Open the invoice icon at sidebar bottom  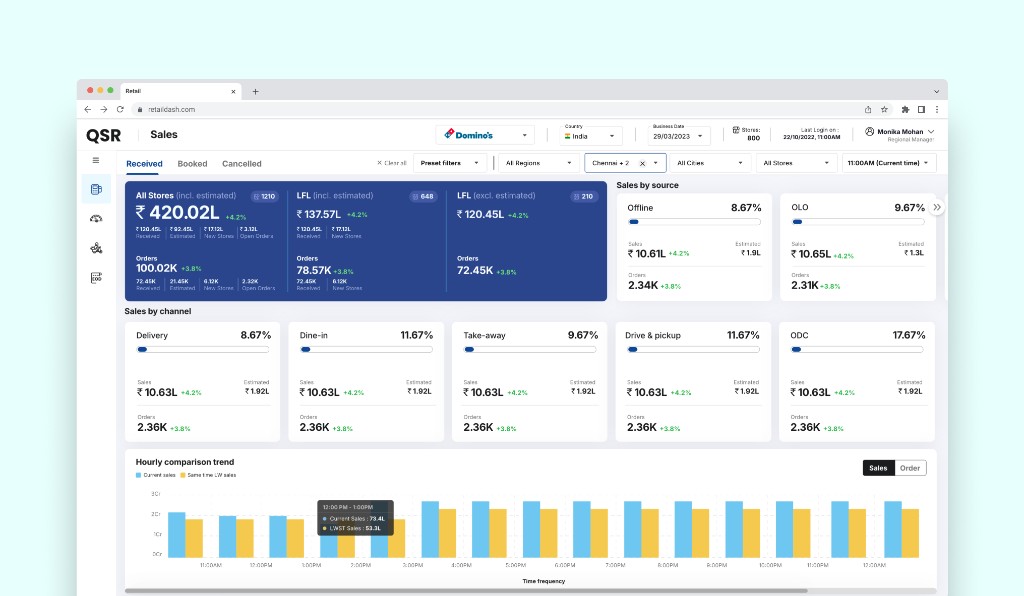point(96,277)
